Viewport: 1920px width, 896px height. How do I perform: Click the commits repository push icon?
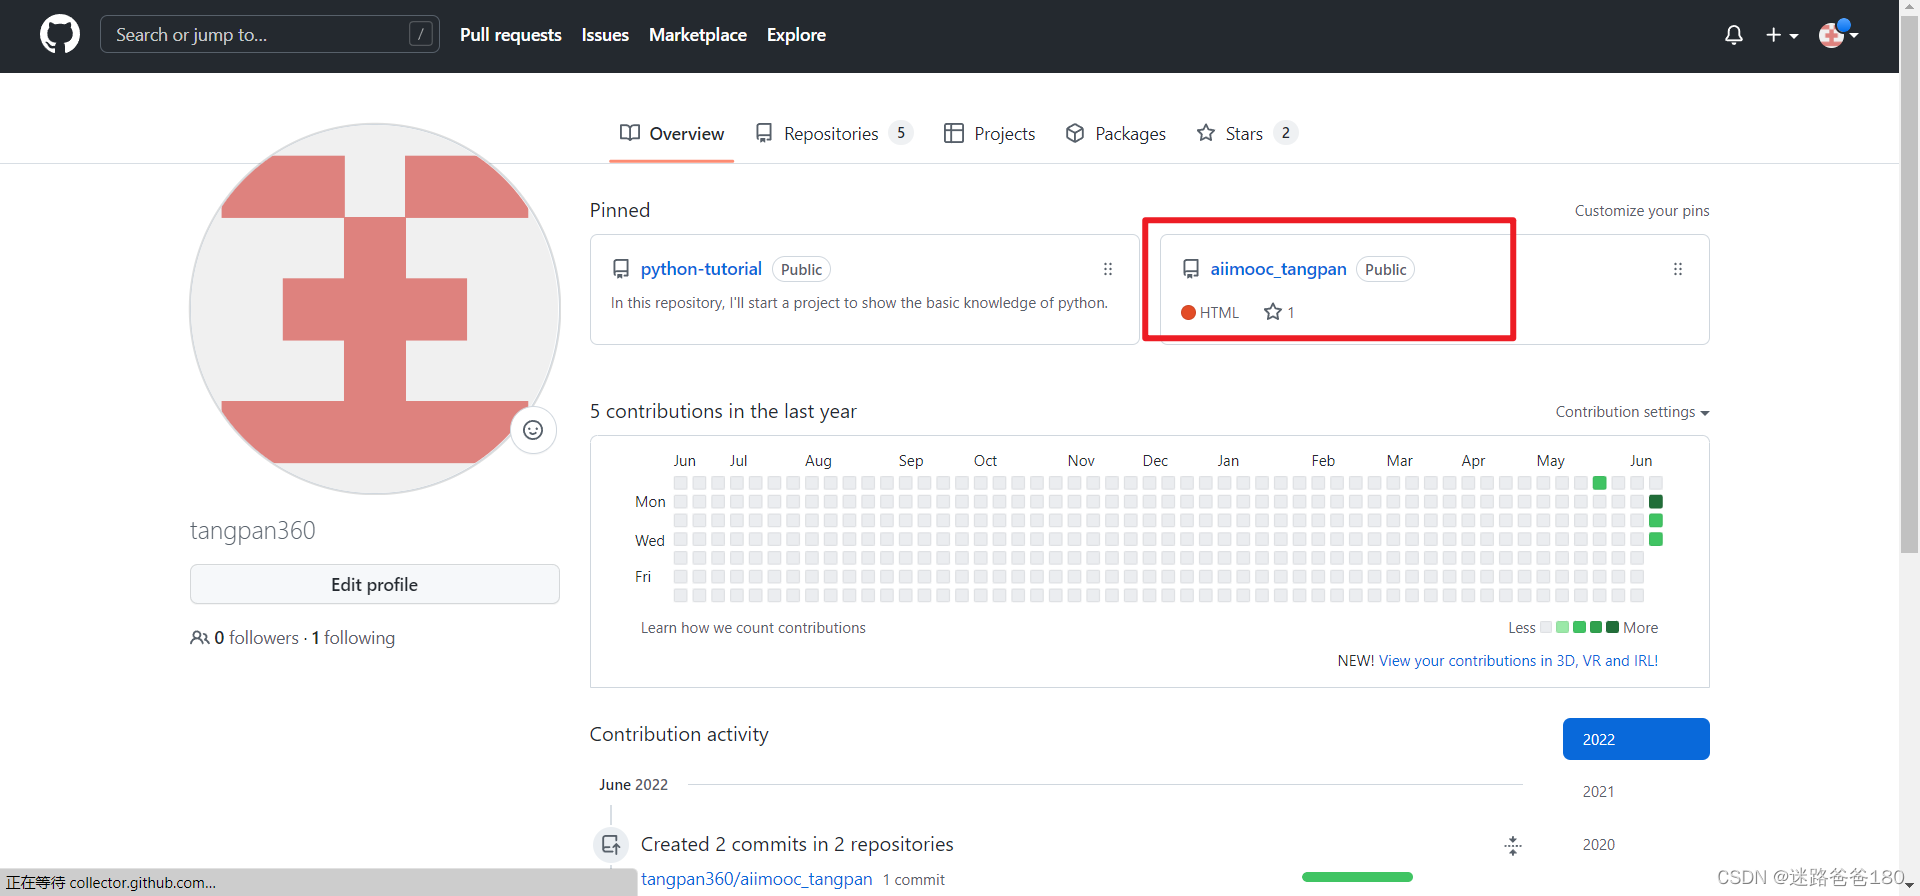point(611,845)
